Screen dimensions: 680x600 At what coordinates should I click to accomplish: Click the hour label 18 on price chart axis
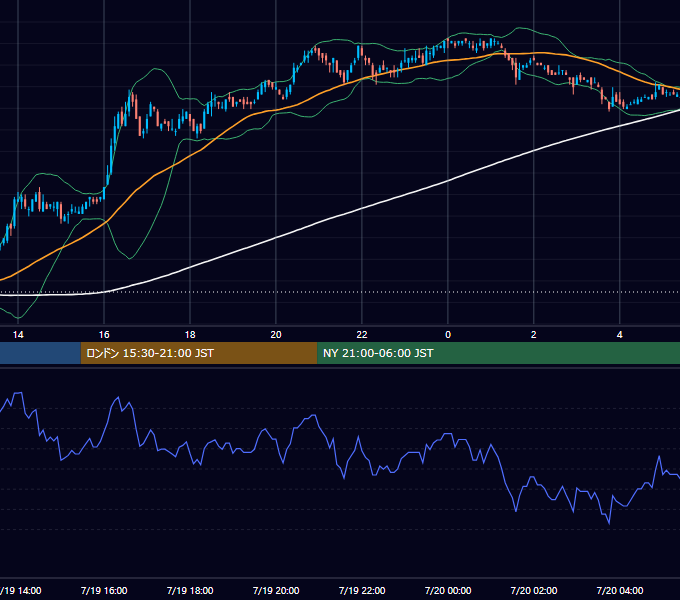(x=190, y=335)
